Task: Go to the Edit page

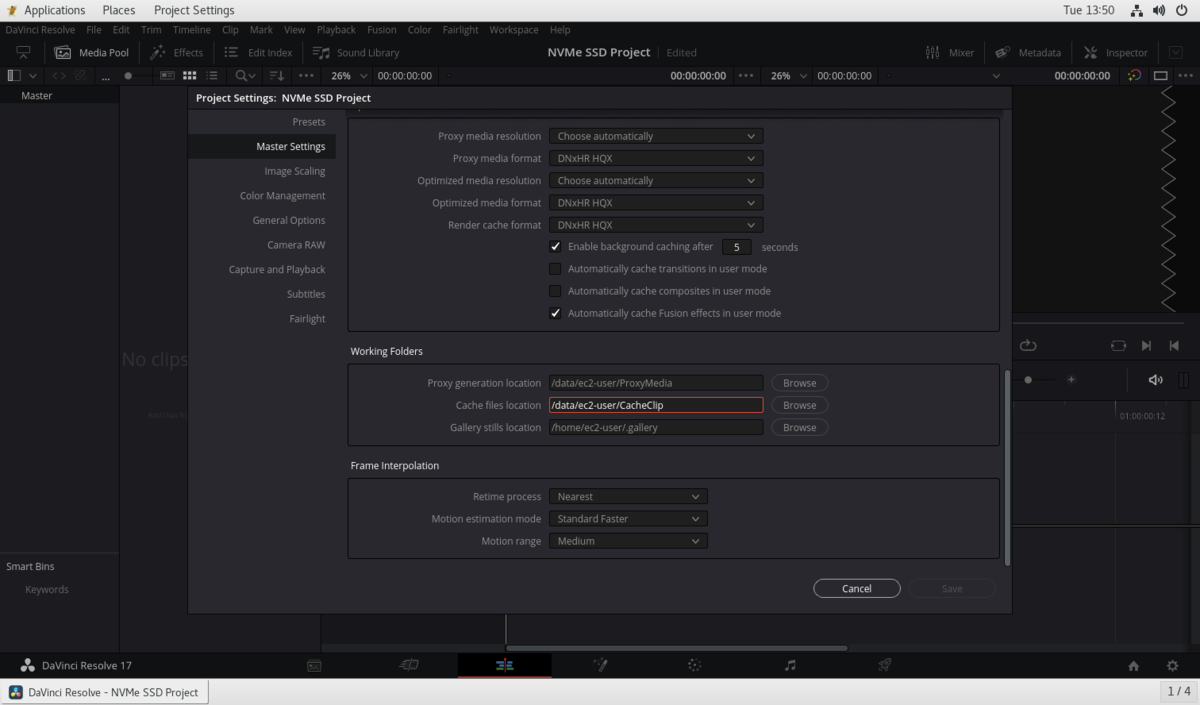Action: click(x=504, y=665)
